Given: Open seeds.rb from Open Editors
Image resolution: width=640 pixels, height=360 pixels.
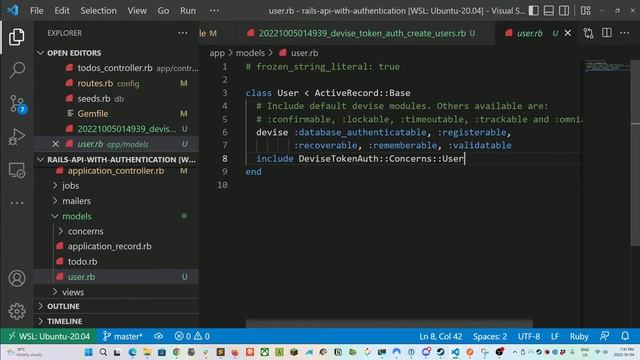Looking at the screenshot, I should click(x=94, y=98).
